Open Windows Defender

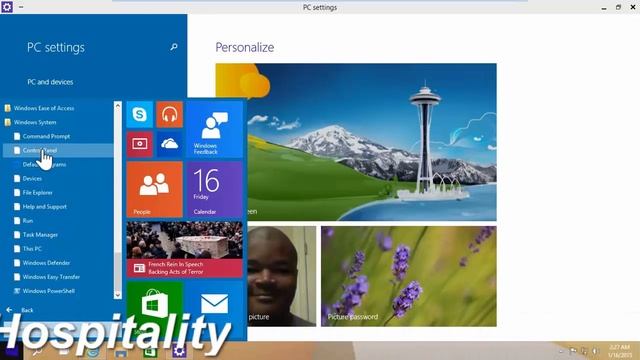tap(46, 263)
